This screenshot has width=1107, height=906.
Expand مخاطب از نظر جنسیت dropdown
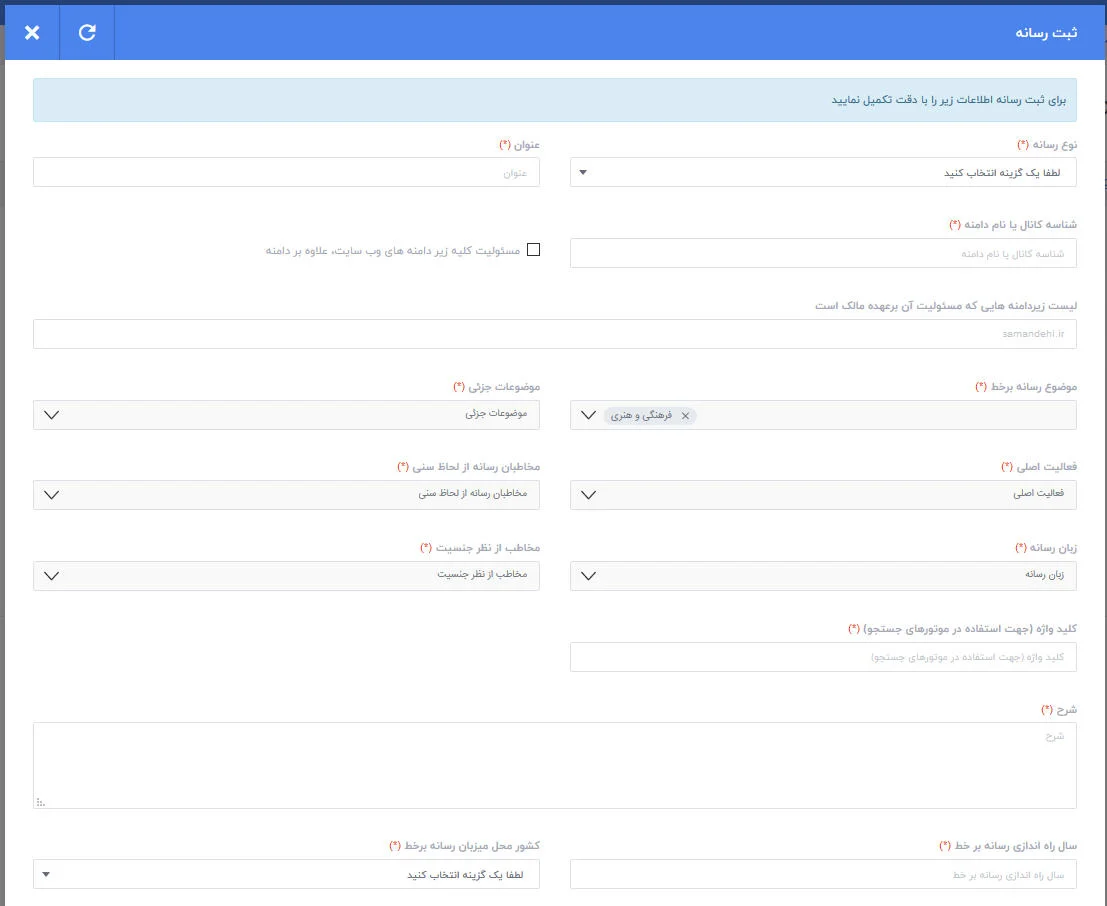point(286,576)
